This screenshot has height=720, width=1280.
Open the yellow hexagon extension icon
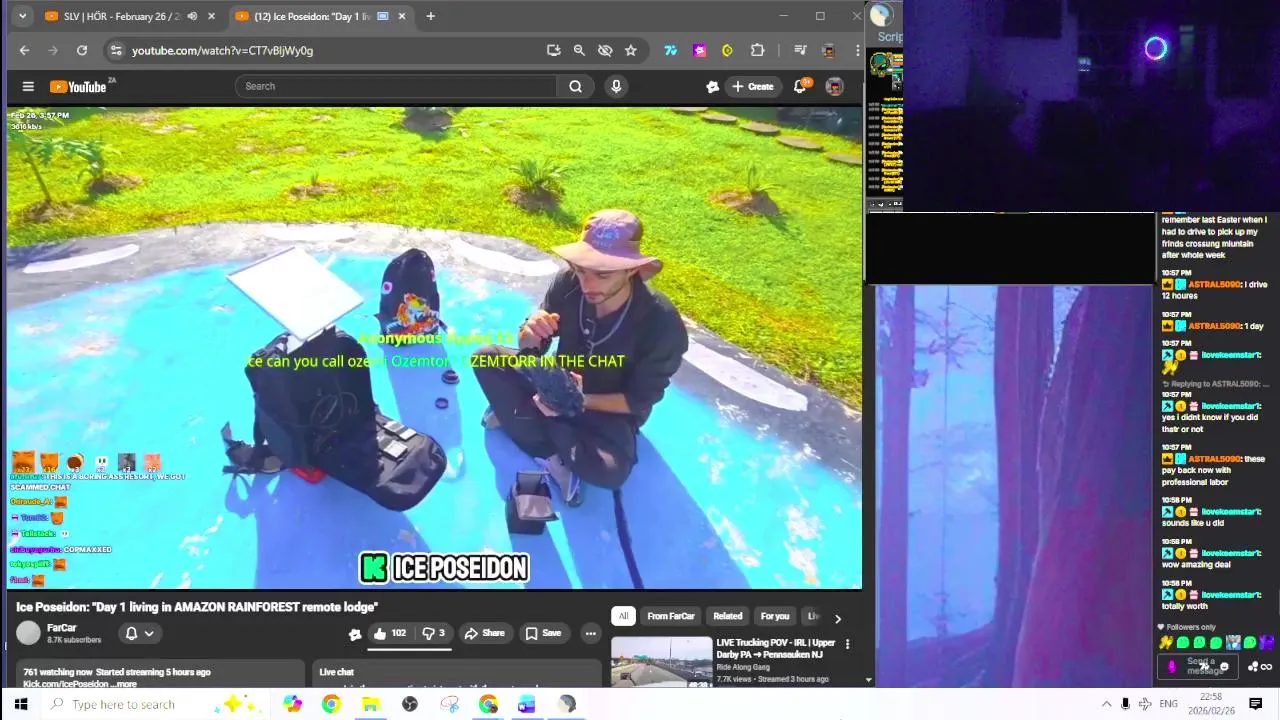click(x=728, y=50)
